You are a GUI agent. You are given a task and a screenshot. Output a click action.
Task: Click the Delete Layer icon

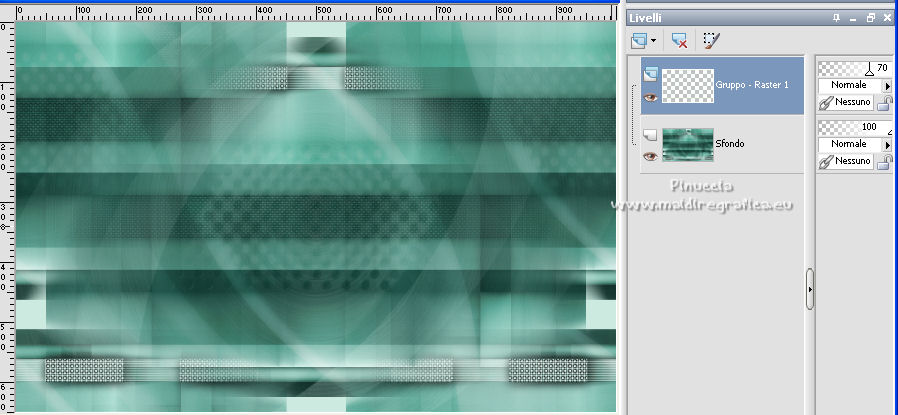coord(679,41)
